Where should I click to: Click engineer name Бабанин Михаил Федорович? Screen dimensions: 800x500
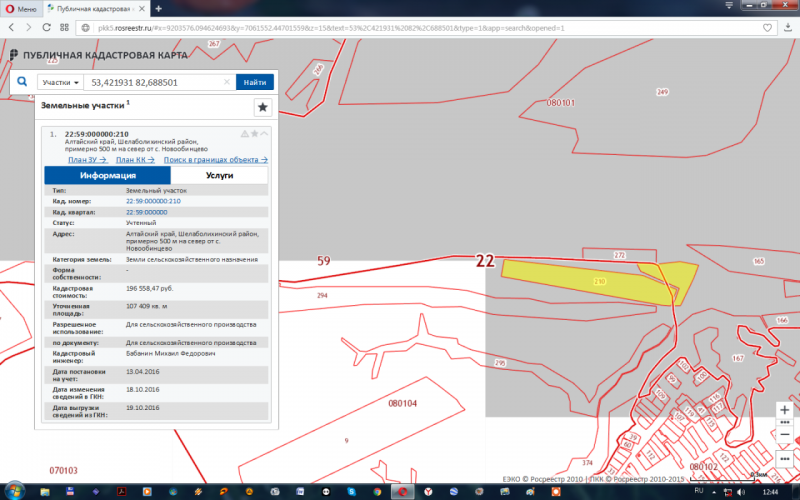click(x=170, y=353)
